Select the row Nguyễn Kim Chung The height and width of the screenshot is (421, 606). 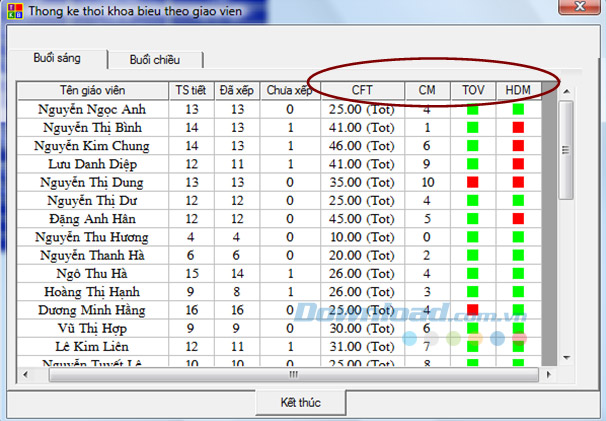click(279, 146)
